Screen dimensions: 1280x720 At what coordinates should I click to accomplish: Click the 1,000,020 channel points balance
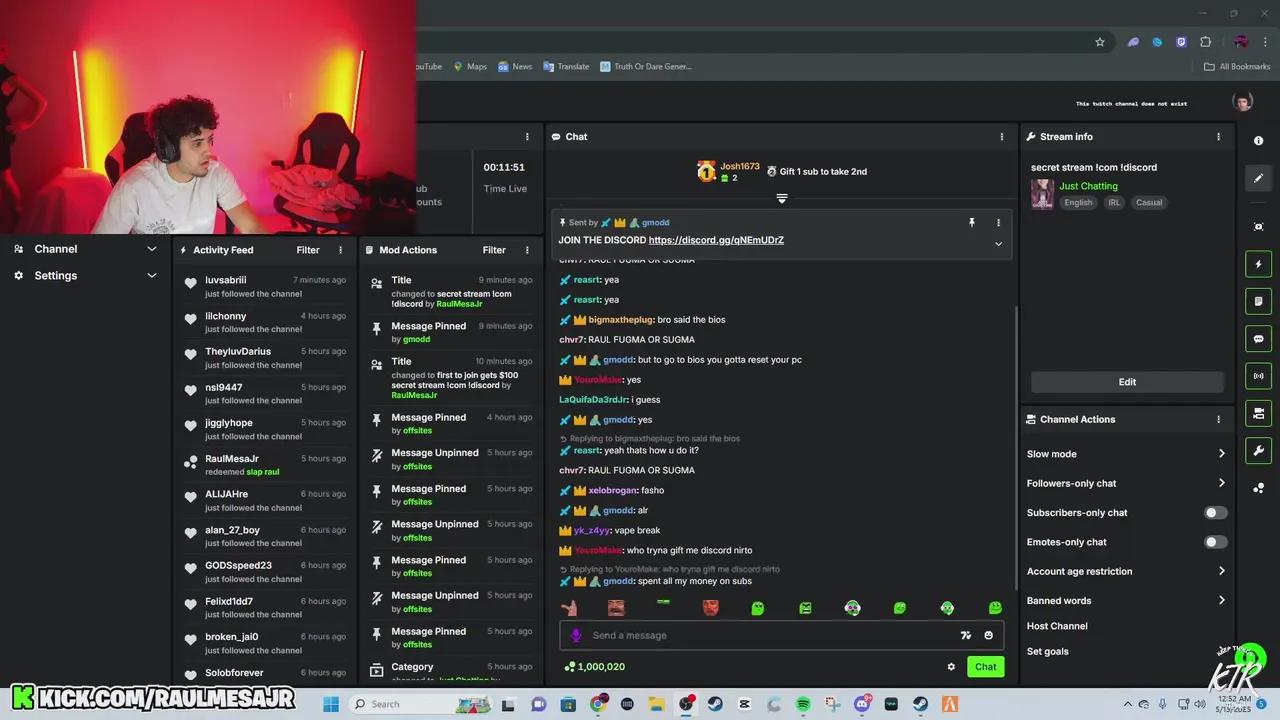(x=594, y=667)
